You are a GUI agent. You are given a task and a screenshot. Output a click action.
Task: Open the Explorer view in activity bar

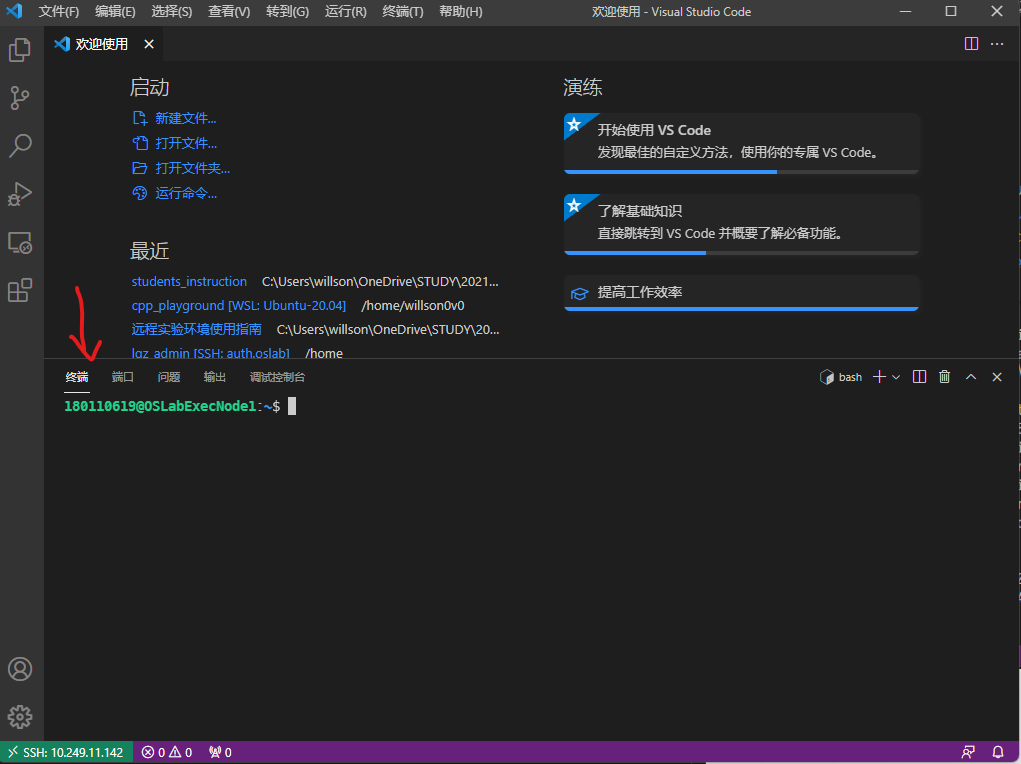coord(20,50)
